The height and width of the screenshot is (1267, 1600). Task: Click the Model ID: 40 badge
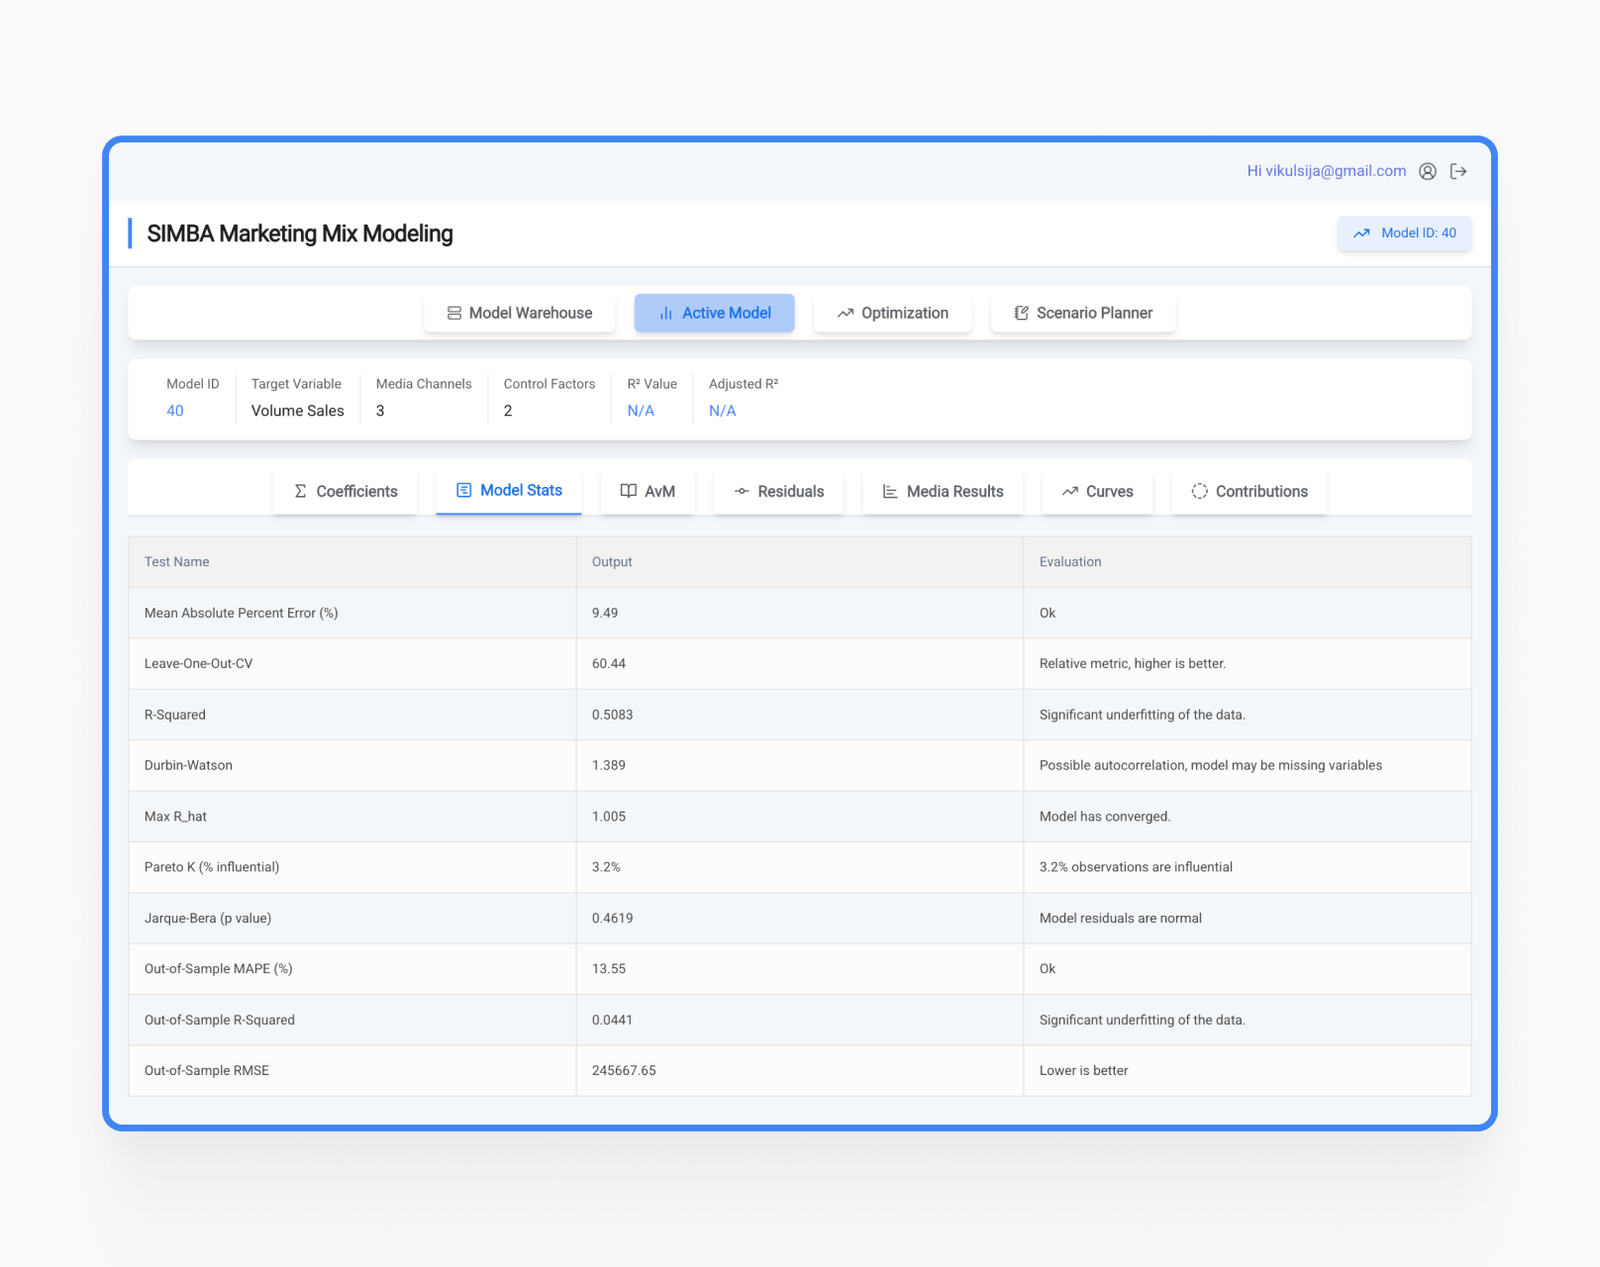click(x=1404, y=233)
